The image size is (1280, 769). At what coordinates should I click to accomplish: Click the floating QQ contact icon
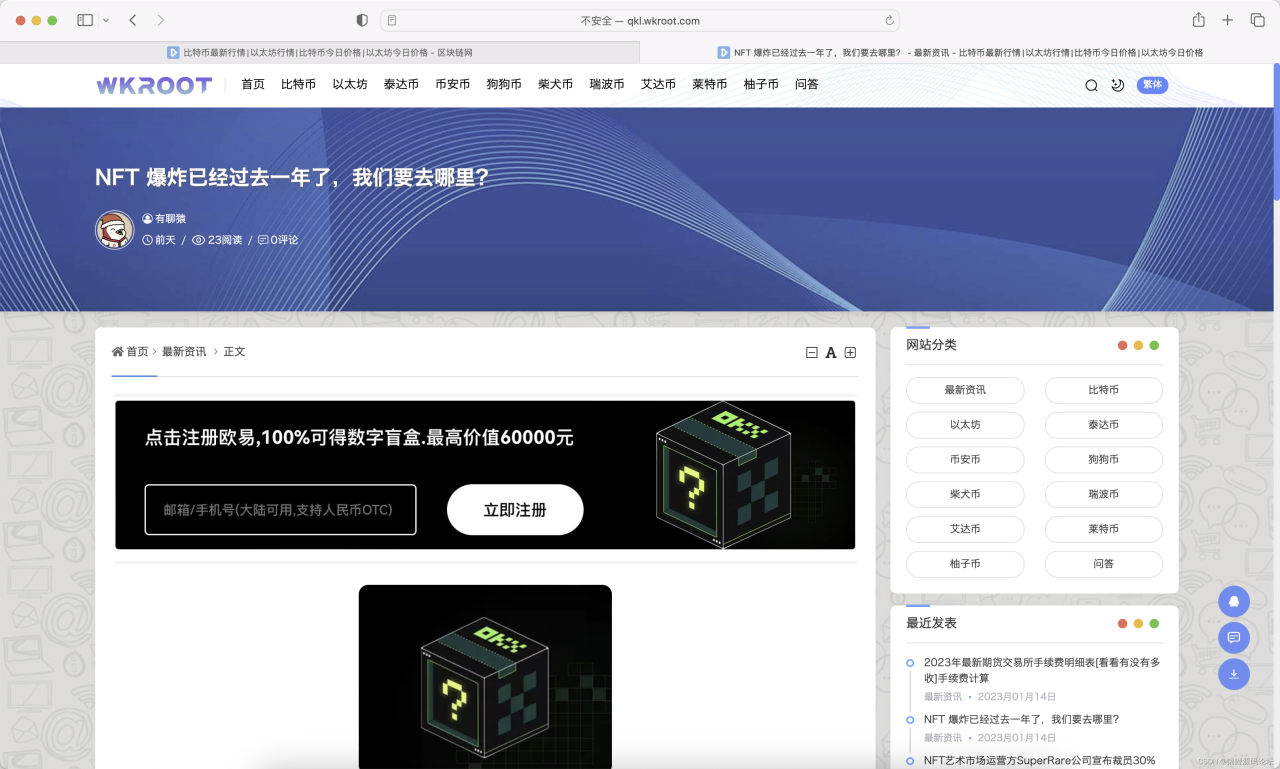tap(1234, 601)
